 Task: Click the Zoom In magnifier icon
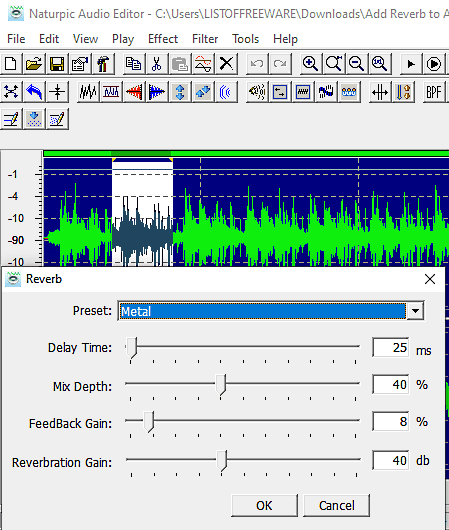click(x=310, y=64)
